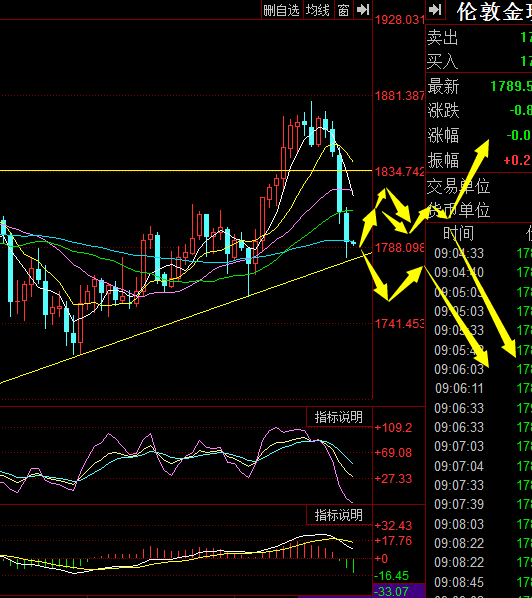Click the 买入 buy row
Image resolution: width=532 pixels, height=598 pixels.
479,61
